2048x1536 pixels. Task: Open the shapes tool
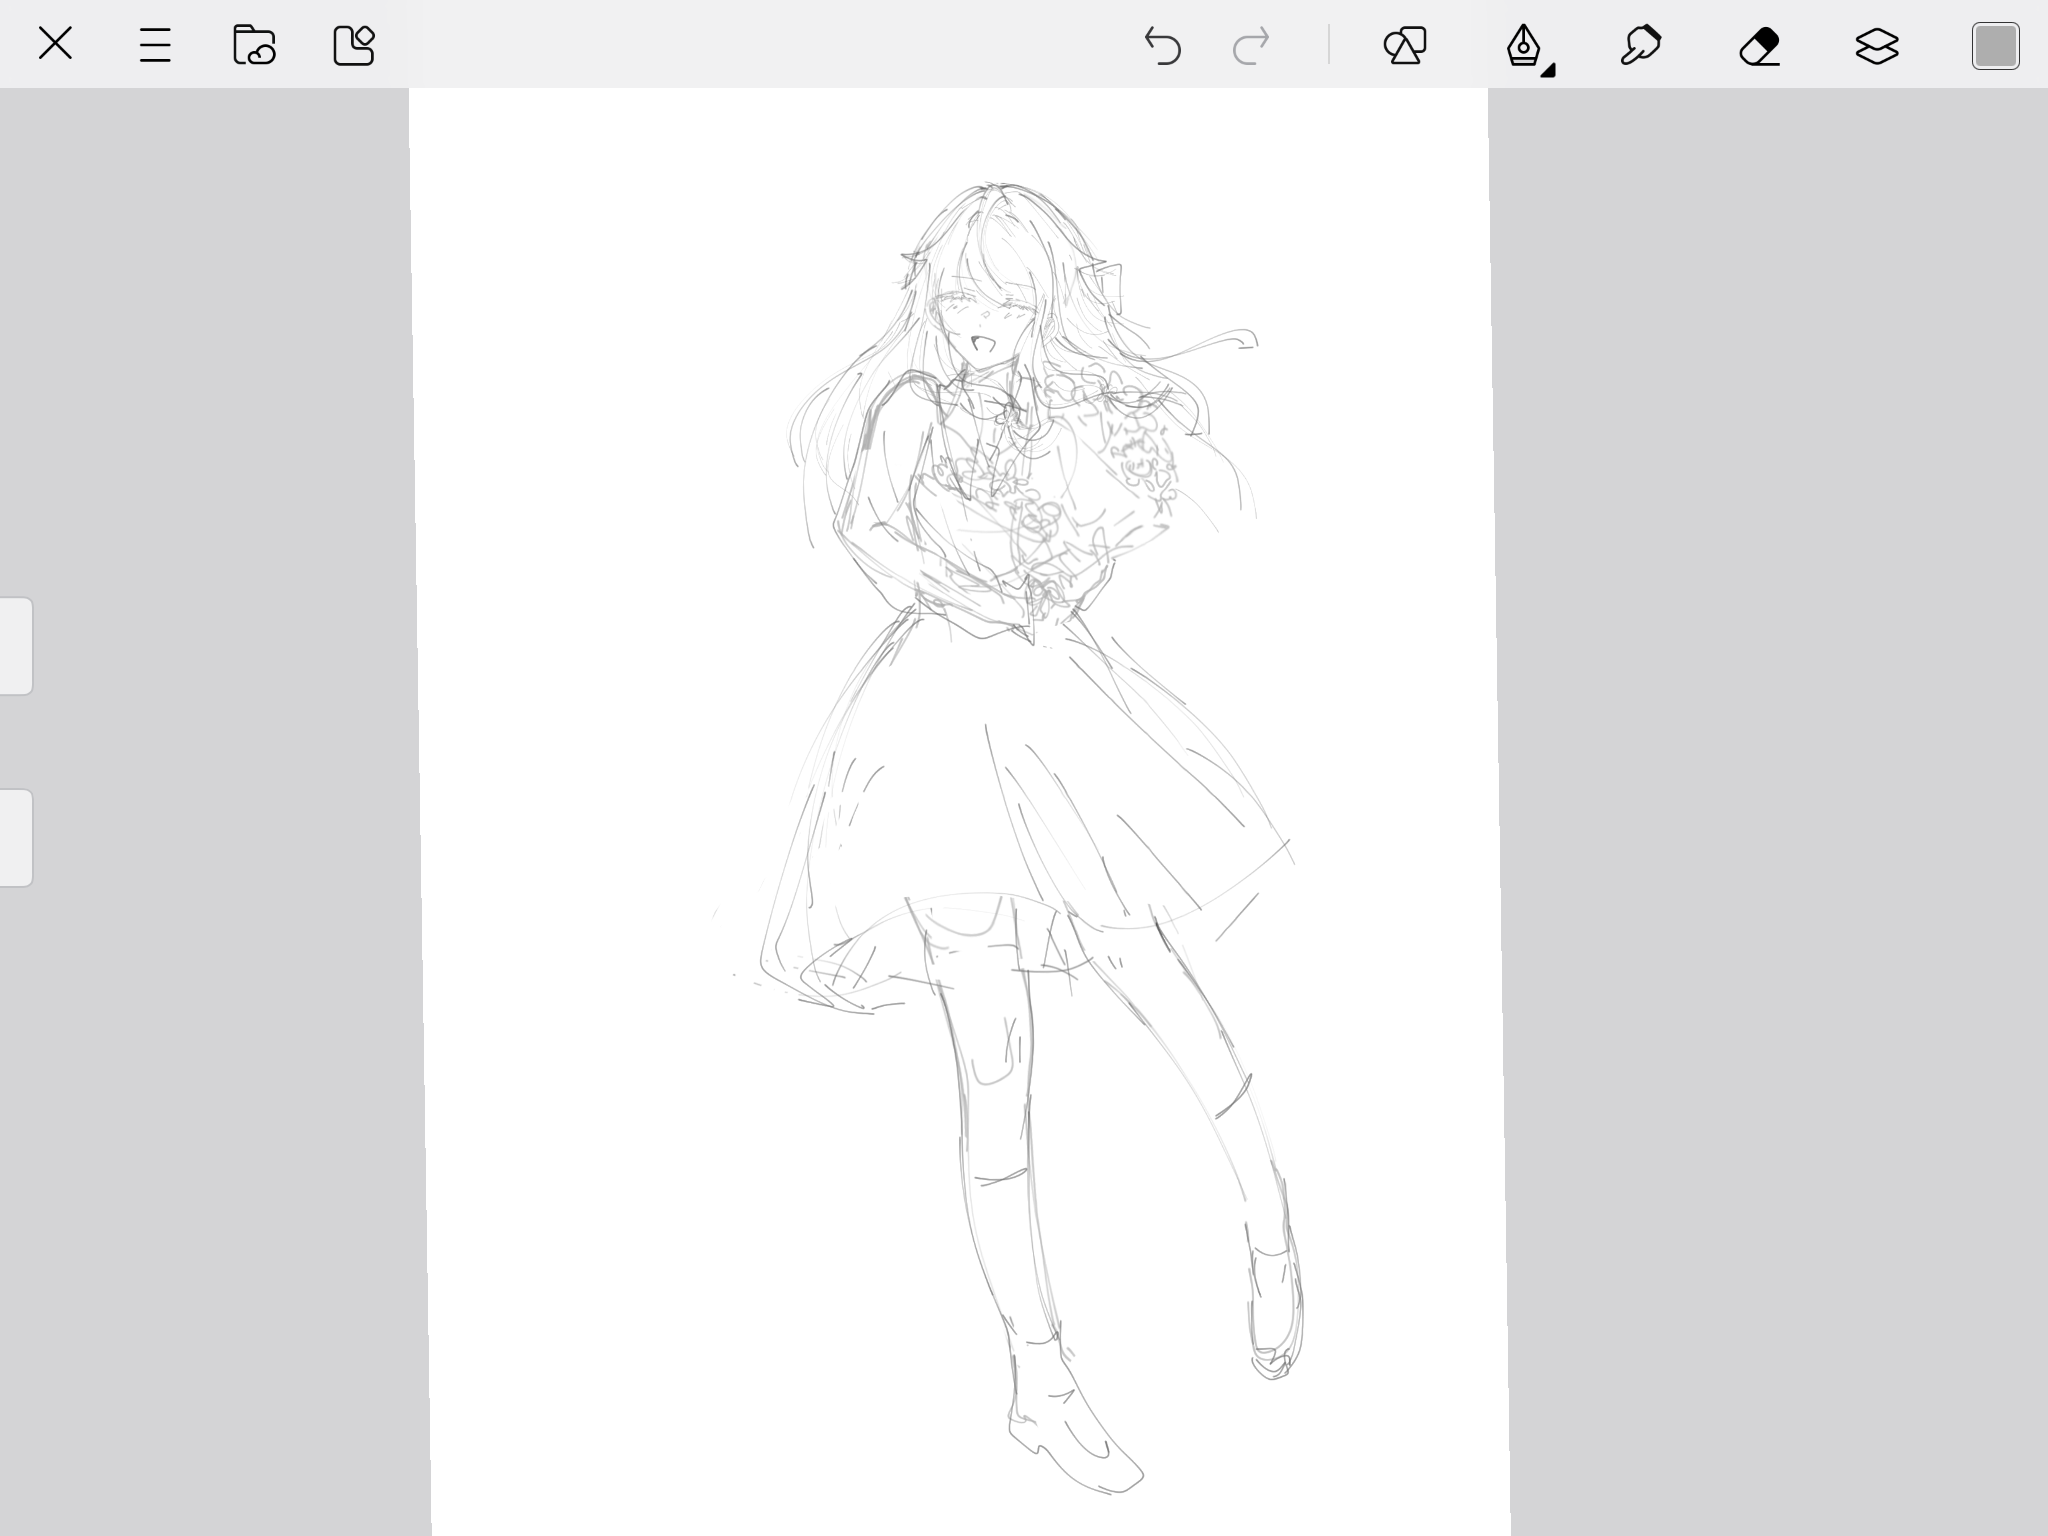pos(1405,45)
